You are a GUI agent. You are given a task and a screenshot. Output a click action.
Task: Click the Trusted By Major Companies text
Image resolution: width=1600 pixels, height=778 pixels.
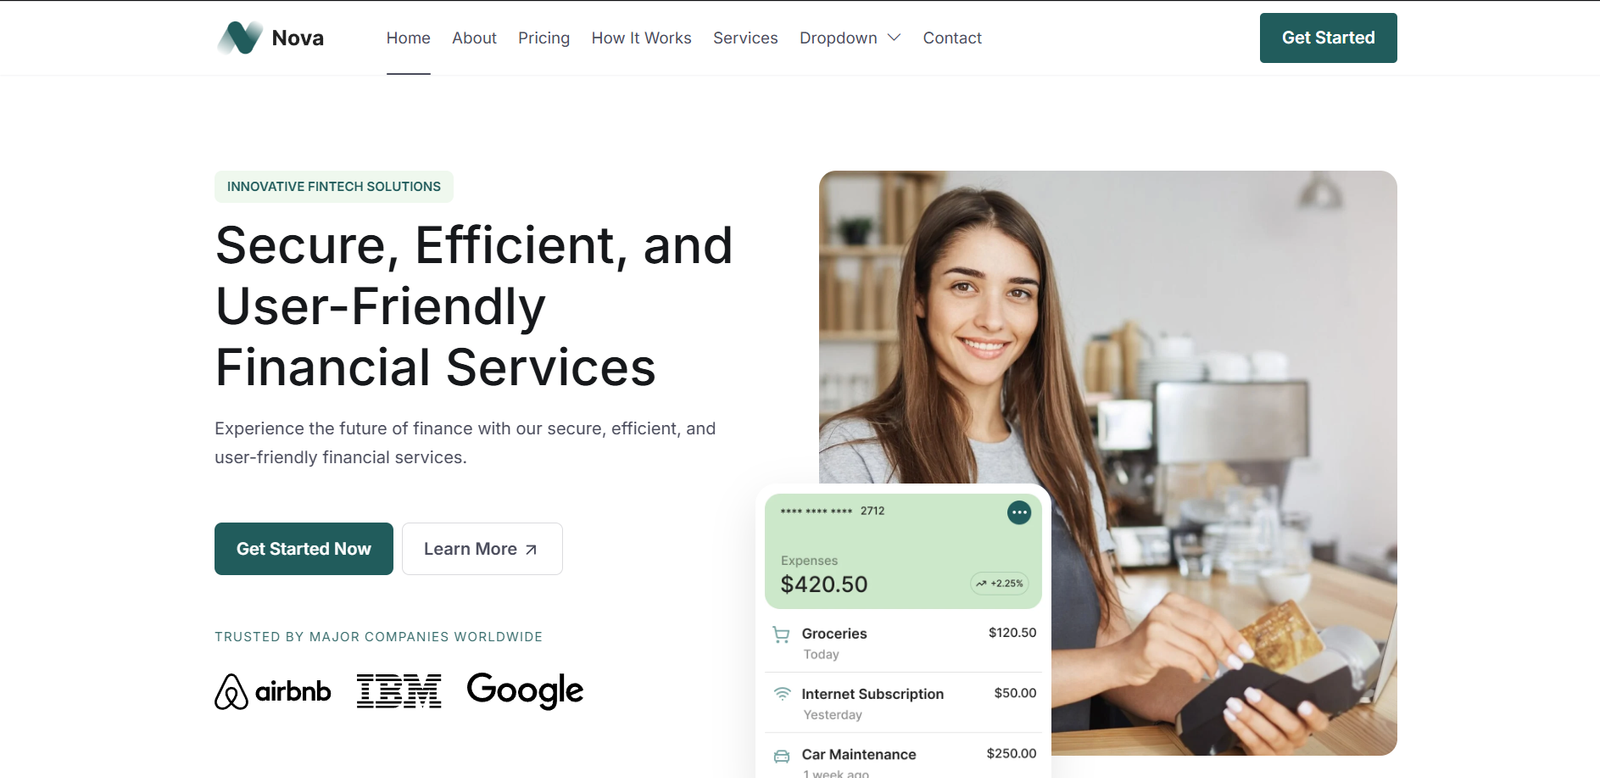(x=378, y=637)
